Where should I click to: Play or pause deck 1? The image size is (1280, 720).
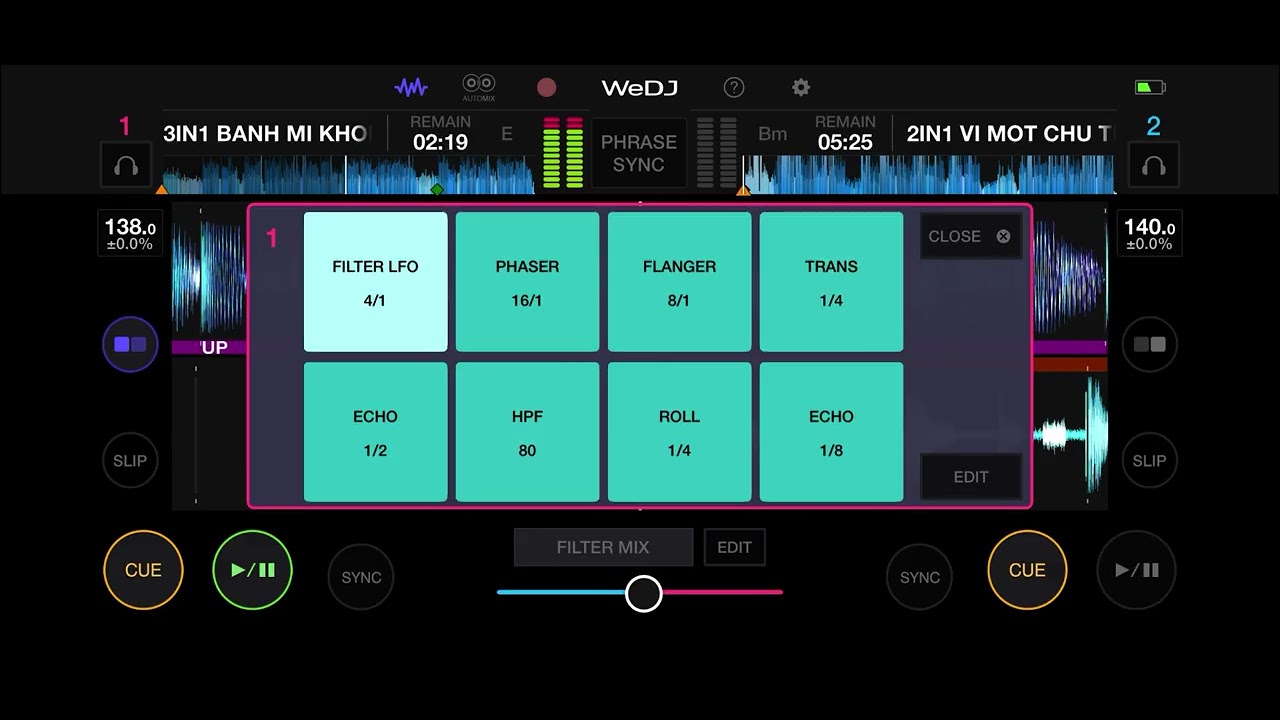(x=252, y=570)
